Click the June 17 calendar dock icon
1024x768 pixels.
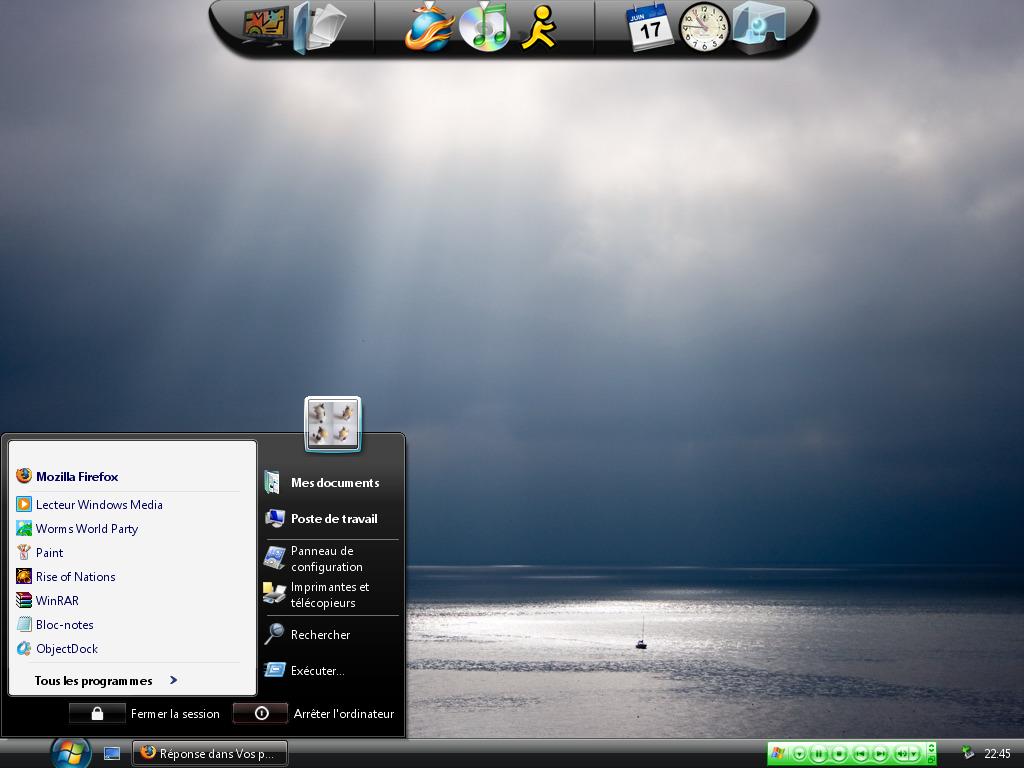tap(650, 27)
